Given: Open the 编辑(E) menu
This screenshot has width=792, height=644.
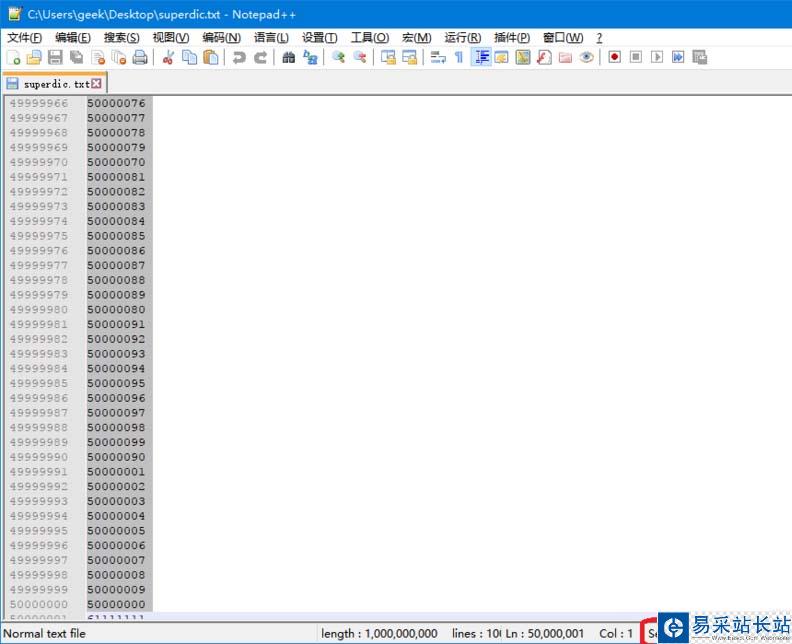Looking at the screenshot, I should (73, 37).
